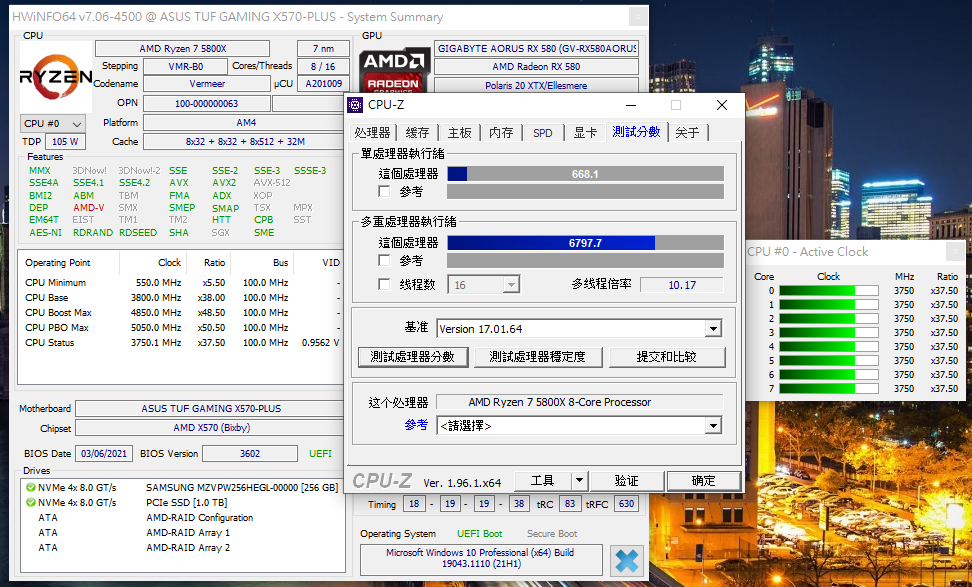This screenshot has height=587, width=972.
Task: Open the CPU #0 selector dropdown
Action: [x=52, y=123]
